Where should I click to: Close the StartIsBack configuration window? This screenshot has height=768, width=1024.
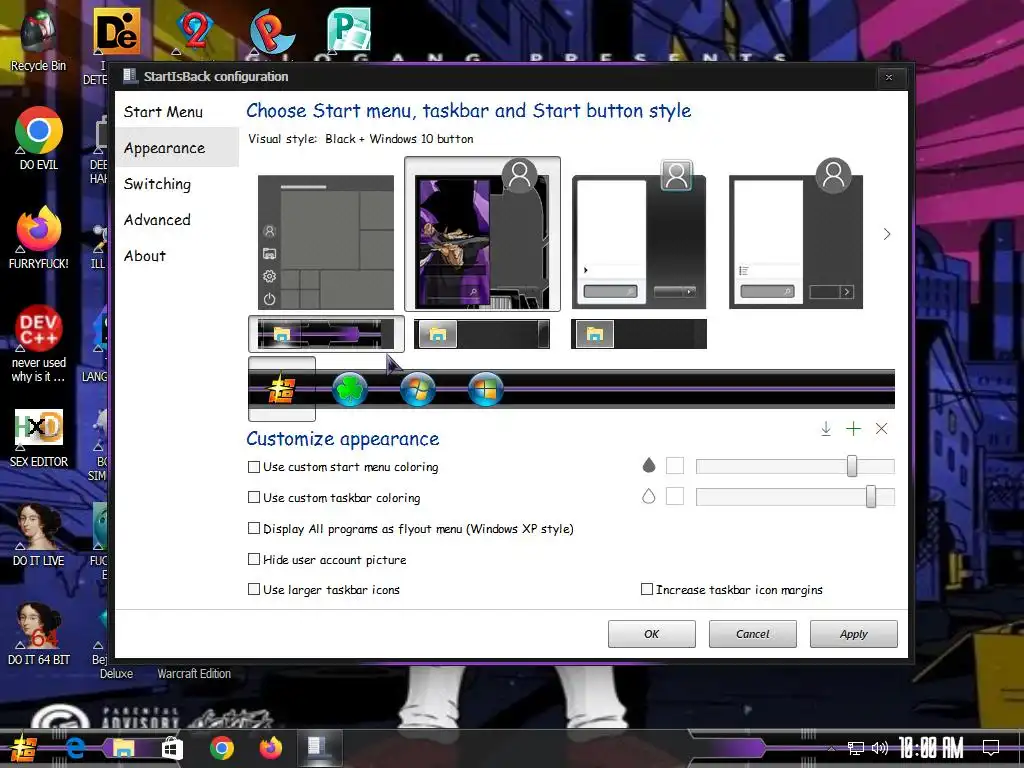tap(889, 77)
